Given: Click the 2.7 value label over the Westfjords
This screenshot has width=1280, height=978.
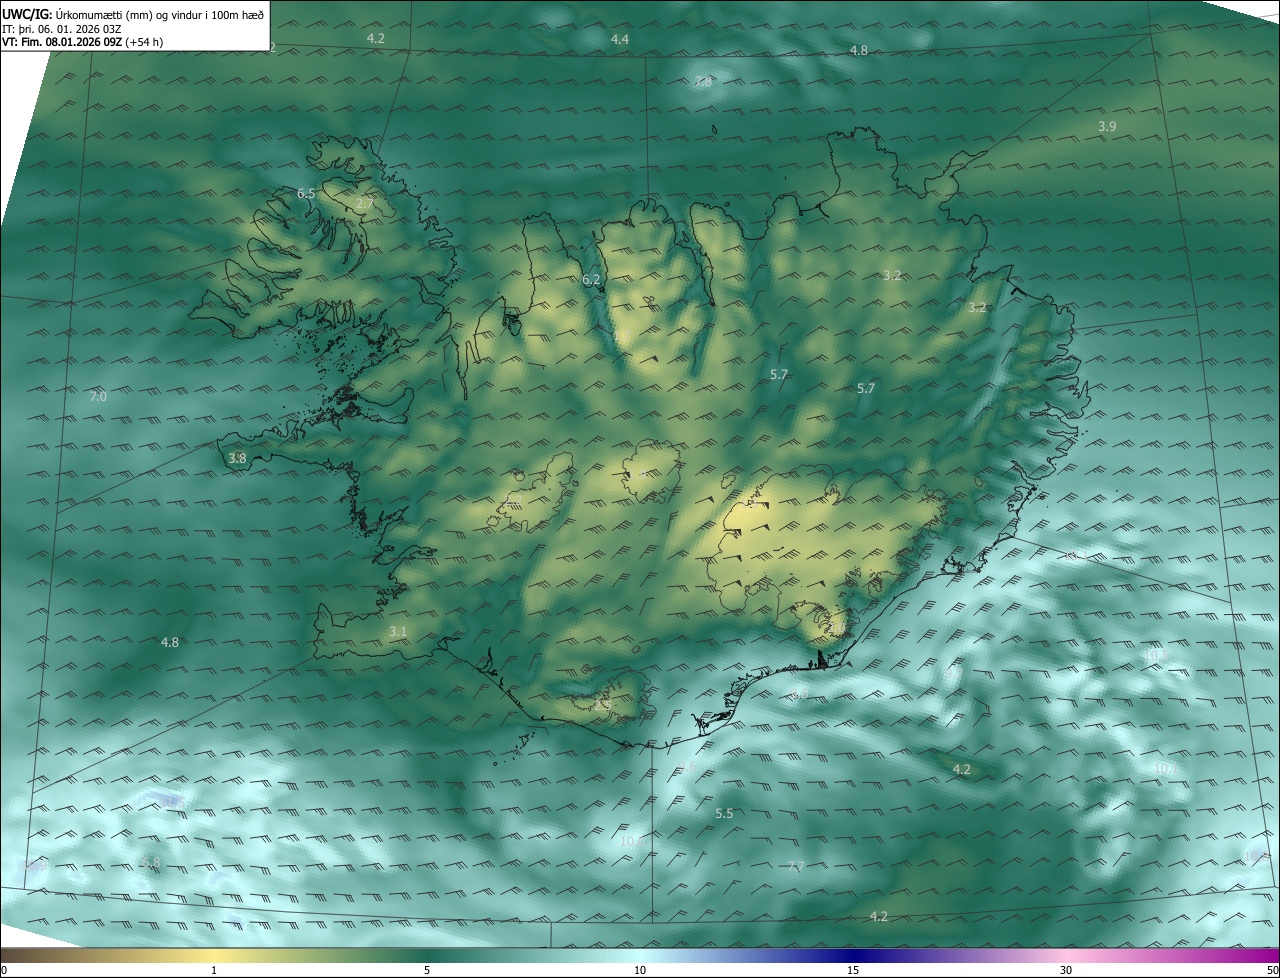Looking at the screenshot, I should pyautogui.click(x=365, y=204).
